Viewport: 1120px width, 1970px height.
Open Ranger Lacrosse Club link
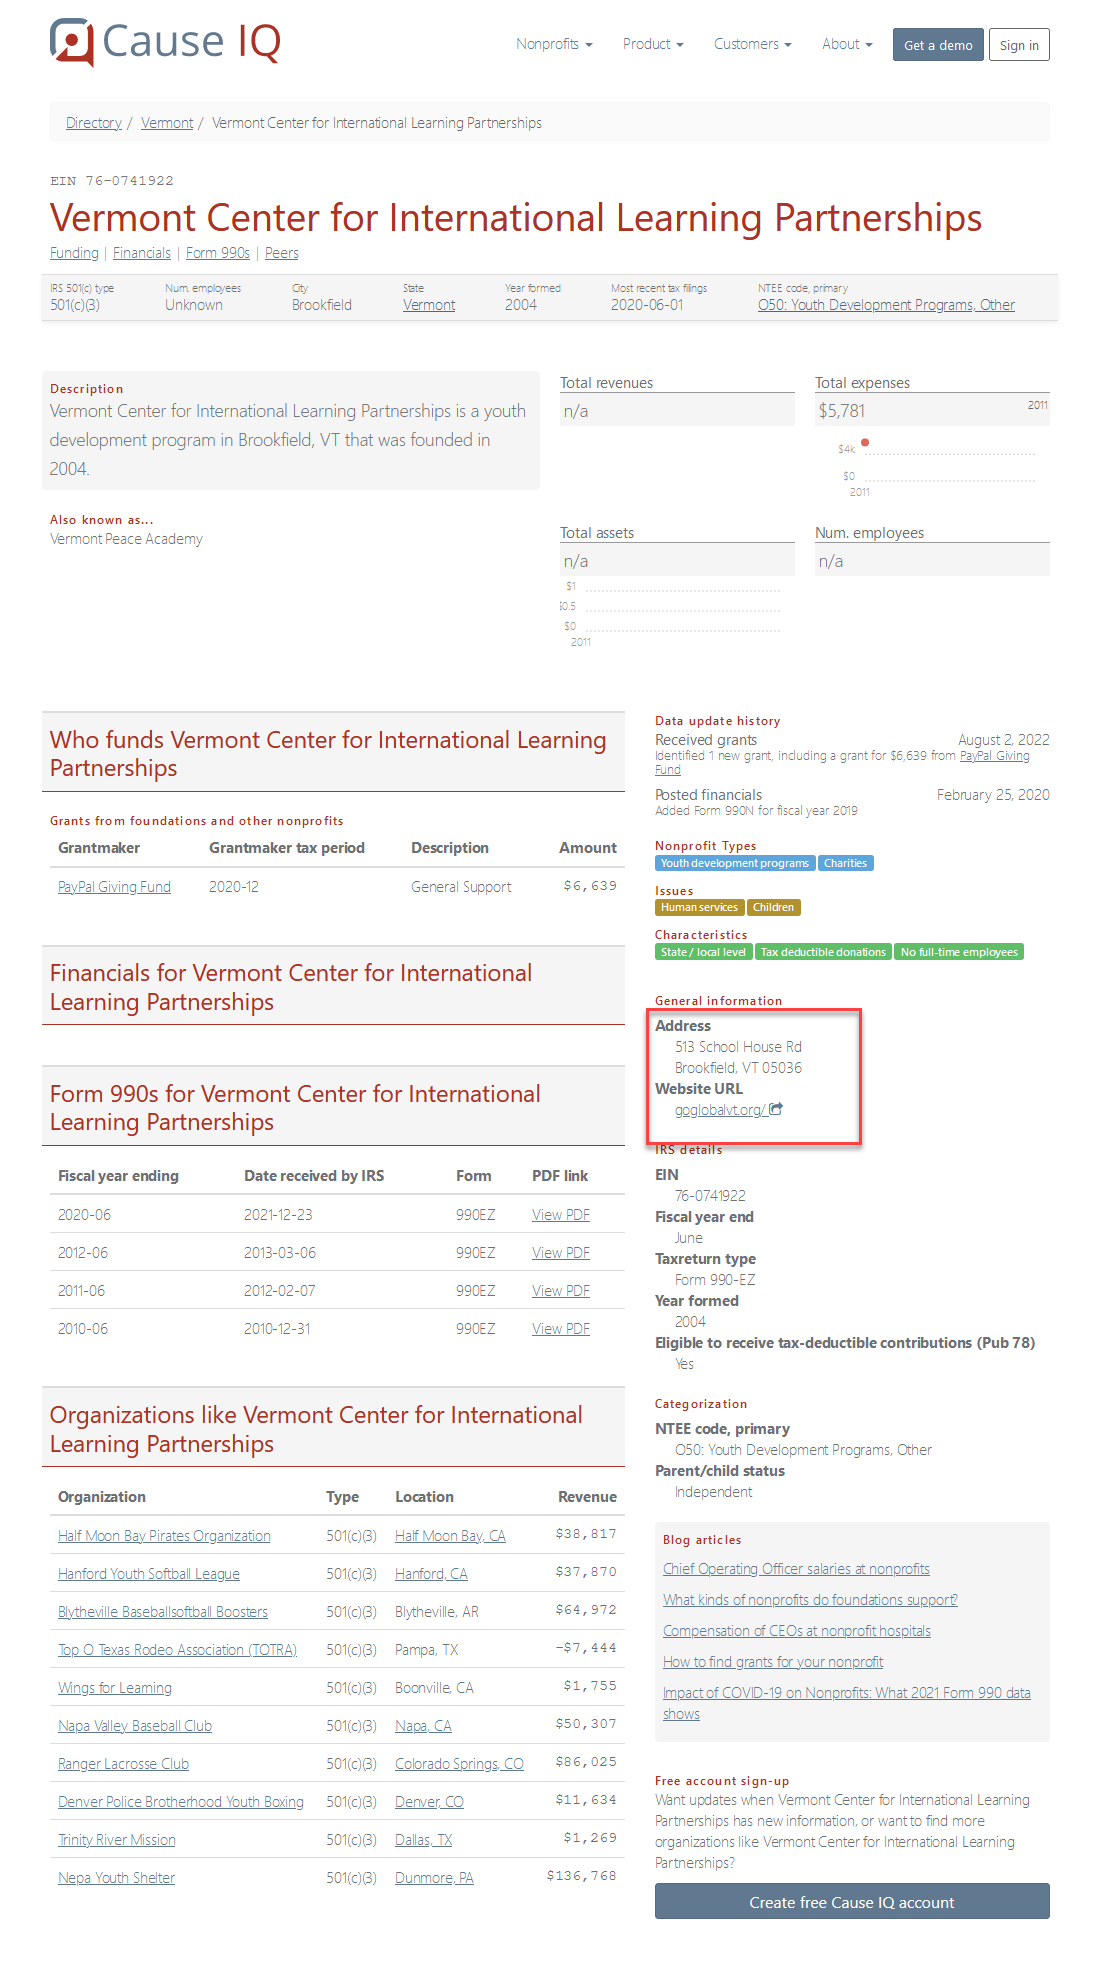(x=123, y=1764)
